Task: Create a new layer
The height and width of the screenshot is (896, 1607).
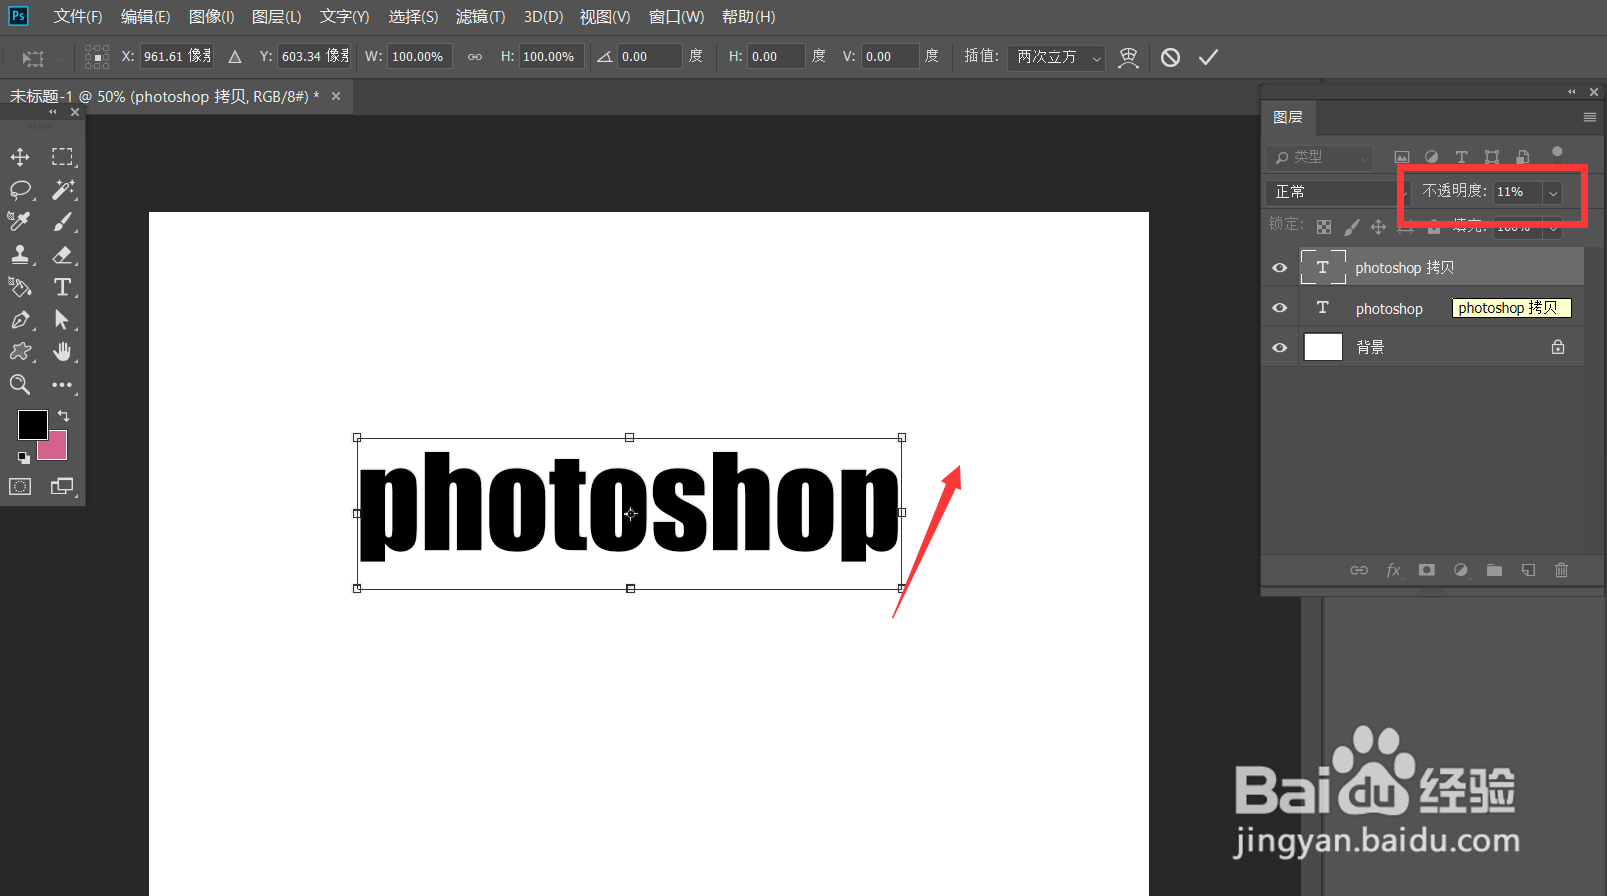Action: point(1528,570)
